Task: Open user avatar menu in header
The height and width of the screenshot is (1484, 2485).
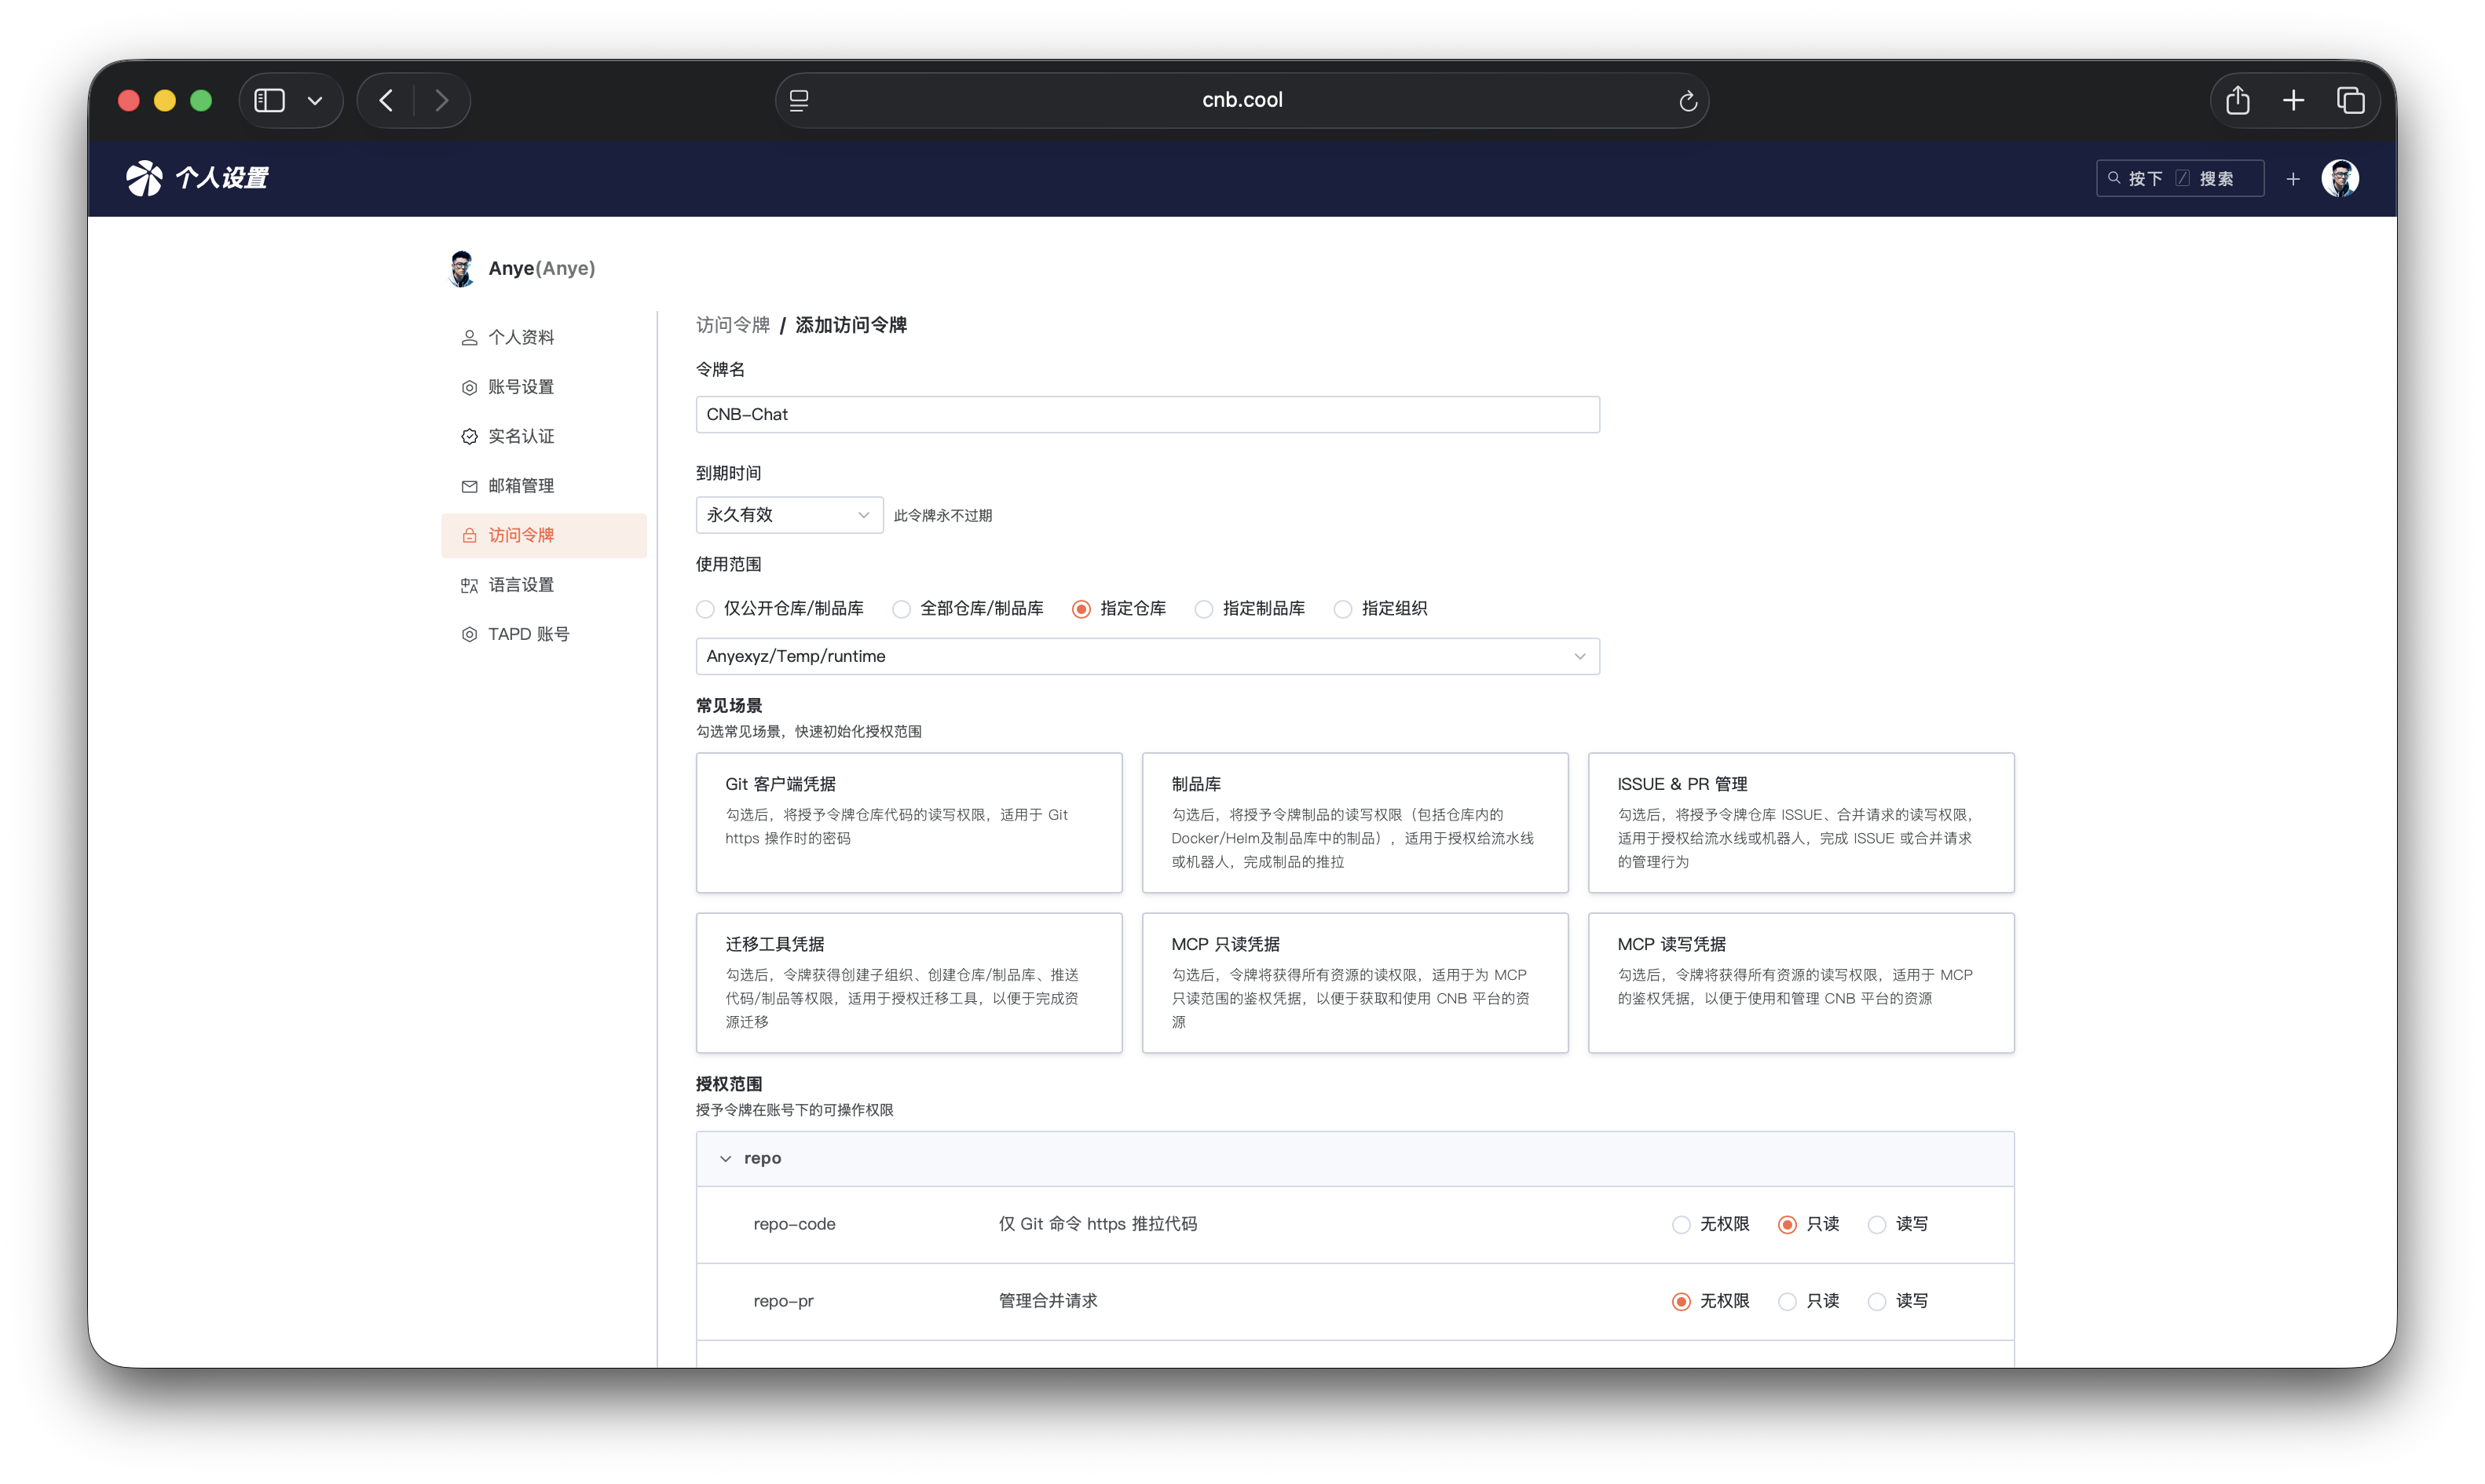Action: coord(2340,179)
